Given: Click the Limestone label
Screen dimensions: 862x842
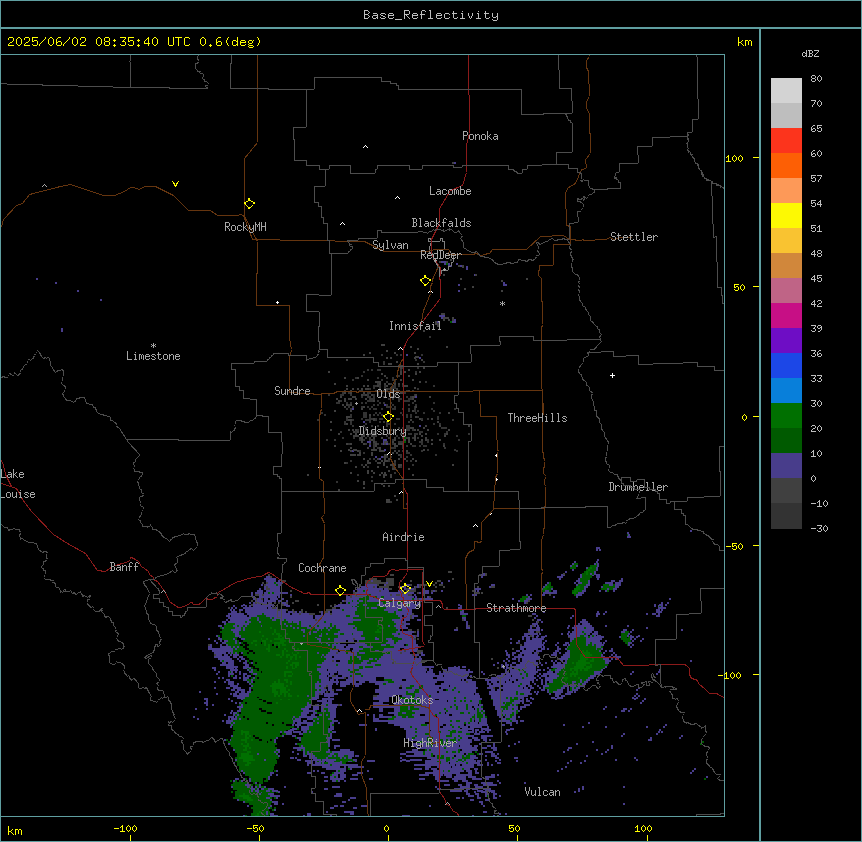Looking at the screenshot, I should click(153, 356).
